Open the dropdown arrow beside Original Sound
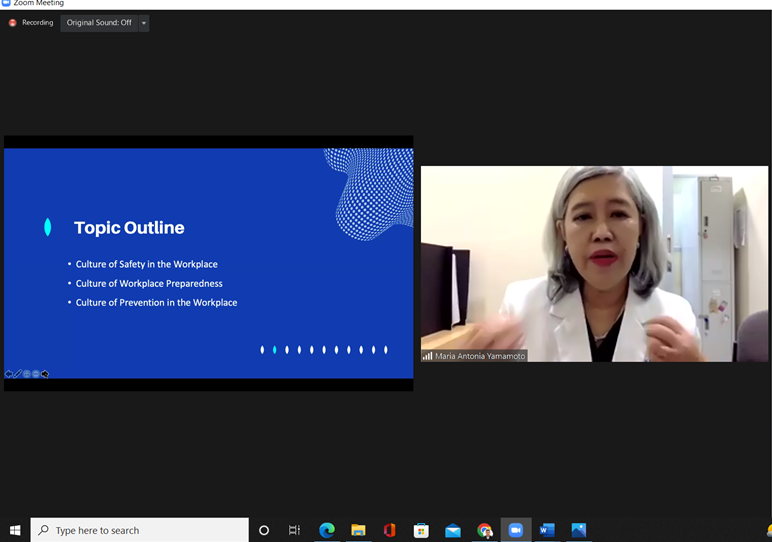 [x=144, y=23]
